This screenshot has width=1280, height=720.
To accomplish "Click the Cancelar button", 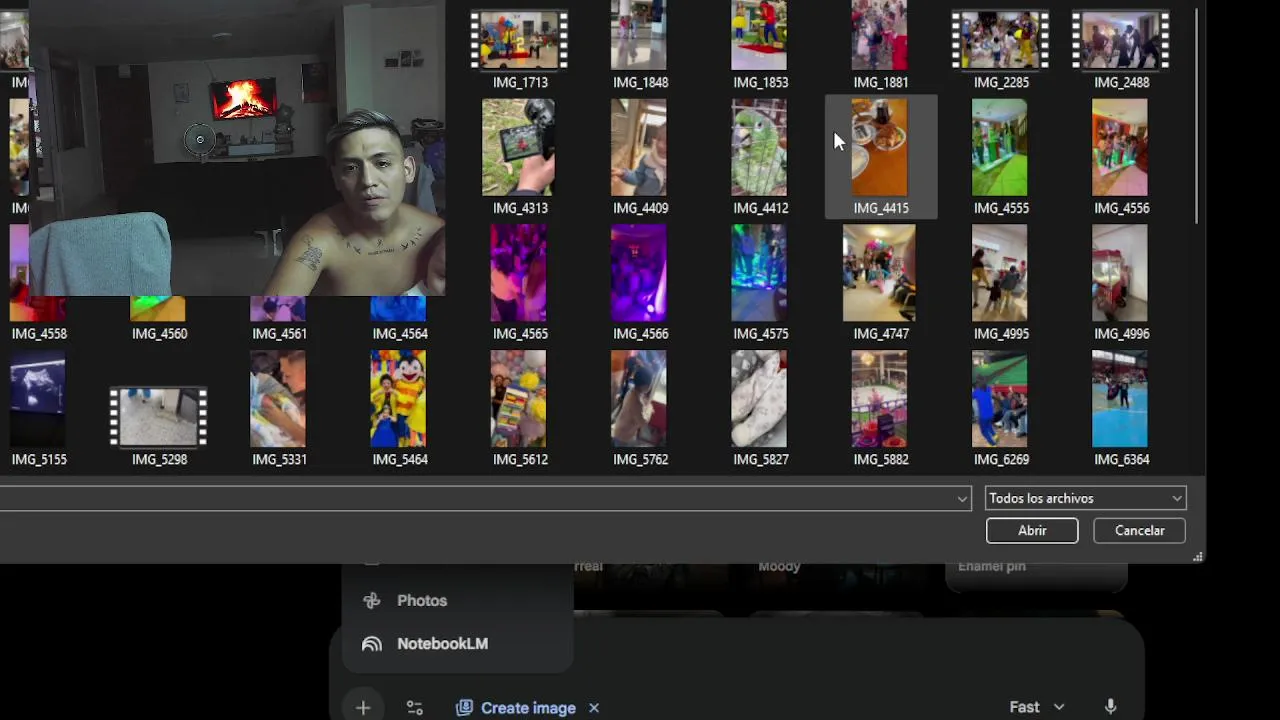I will (x=1139, y=531).
